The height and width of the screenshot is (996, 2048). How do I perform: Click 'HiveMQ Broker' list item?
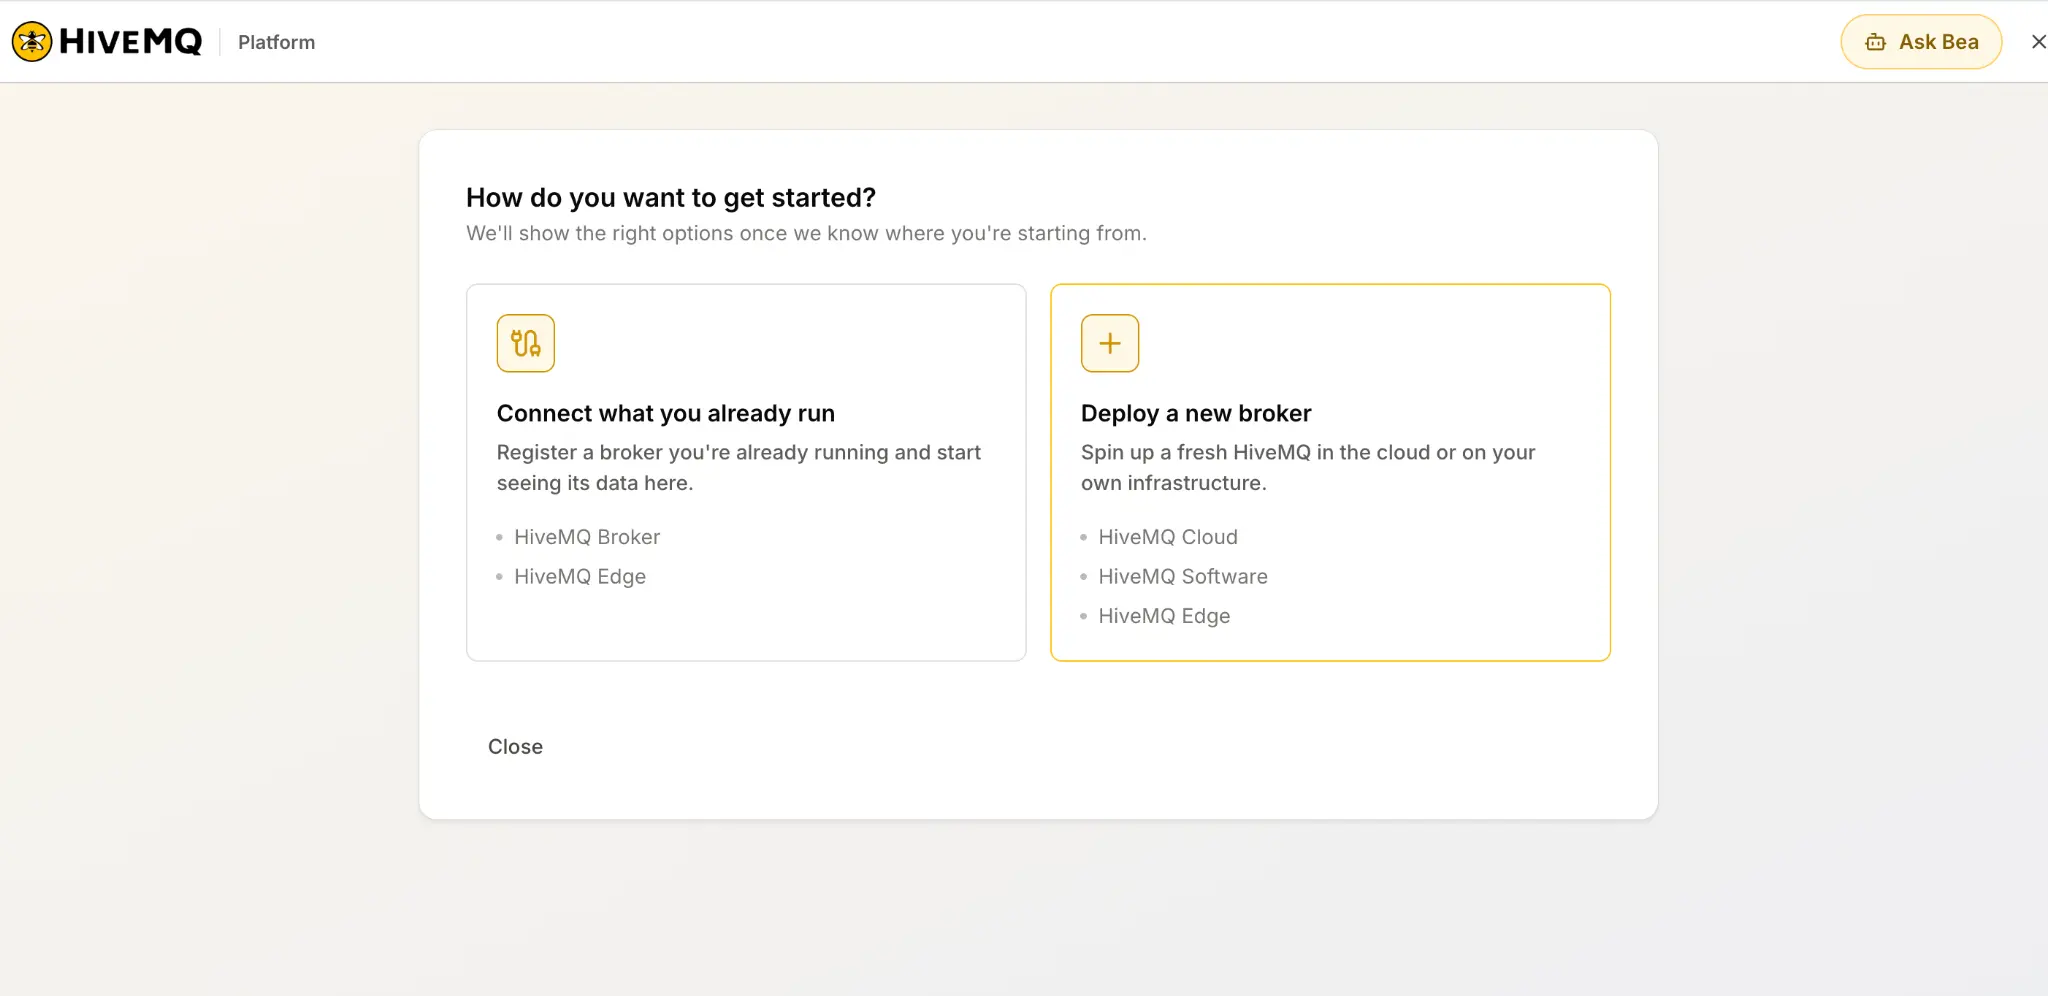click(587, 537)
